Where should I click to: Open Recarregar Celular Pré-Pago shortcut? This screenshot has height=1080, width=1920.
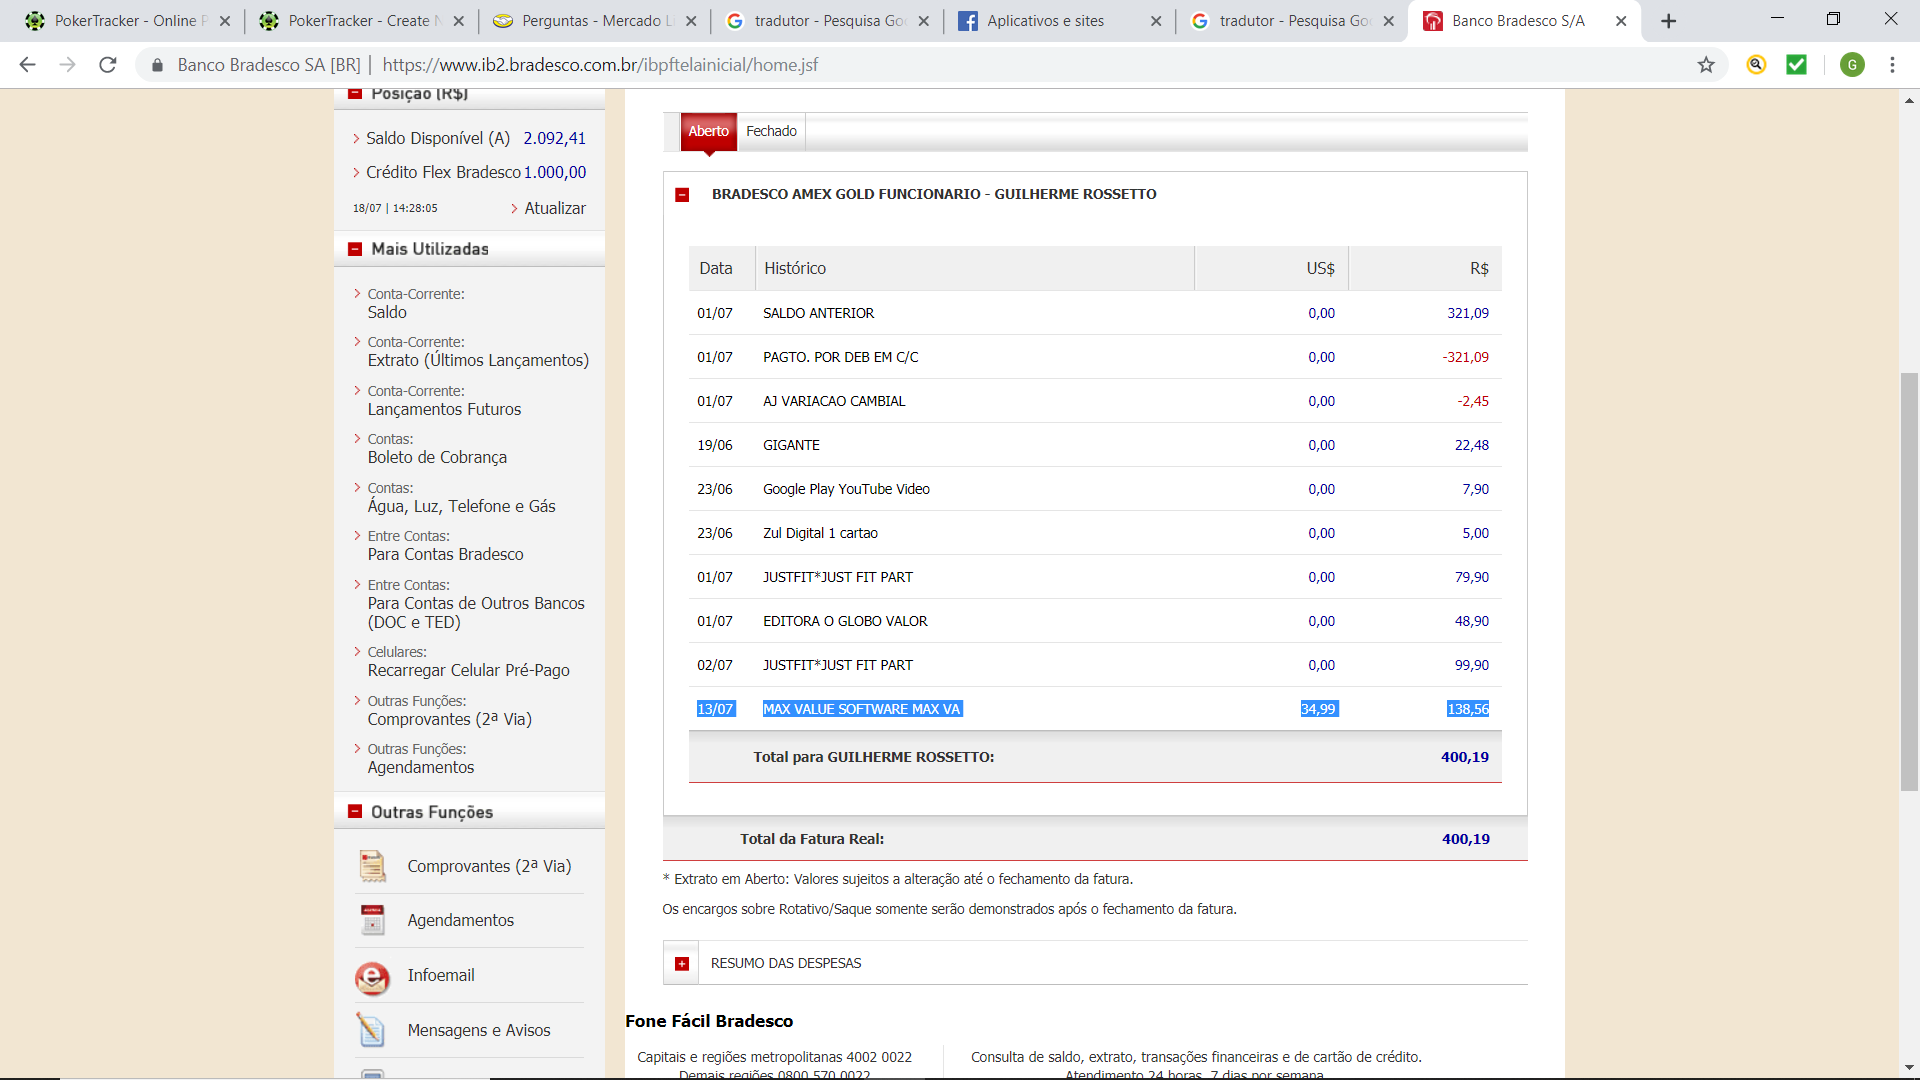pyautogui.click(x=468, y=670)
